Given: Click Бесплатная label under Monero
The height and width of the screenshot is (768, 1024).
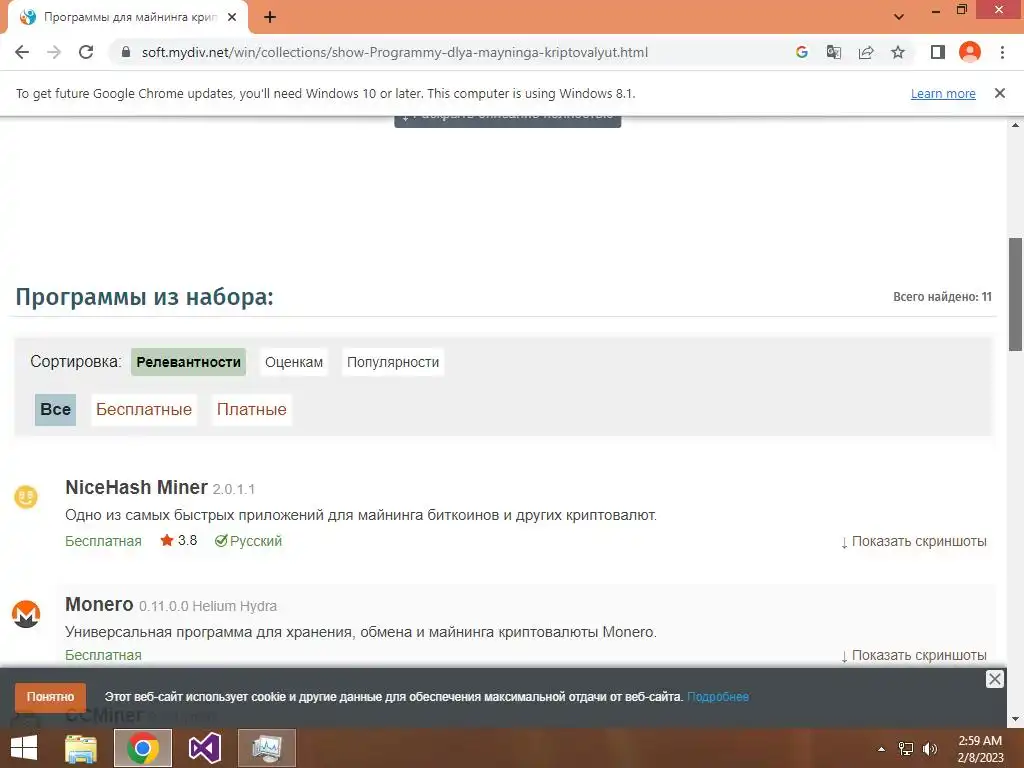Looking at the screenshot, I should [x=103, y=655].
